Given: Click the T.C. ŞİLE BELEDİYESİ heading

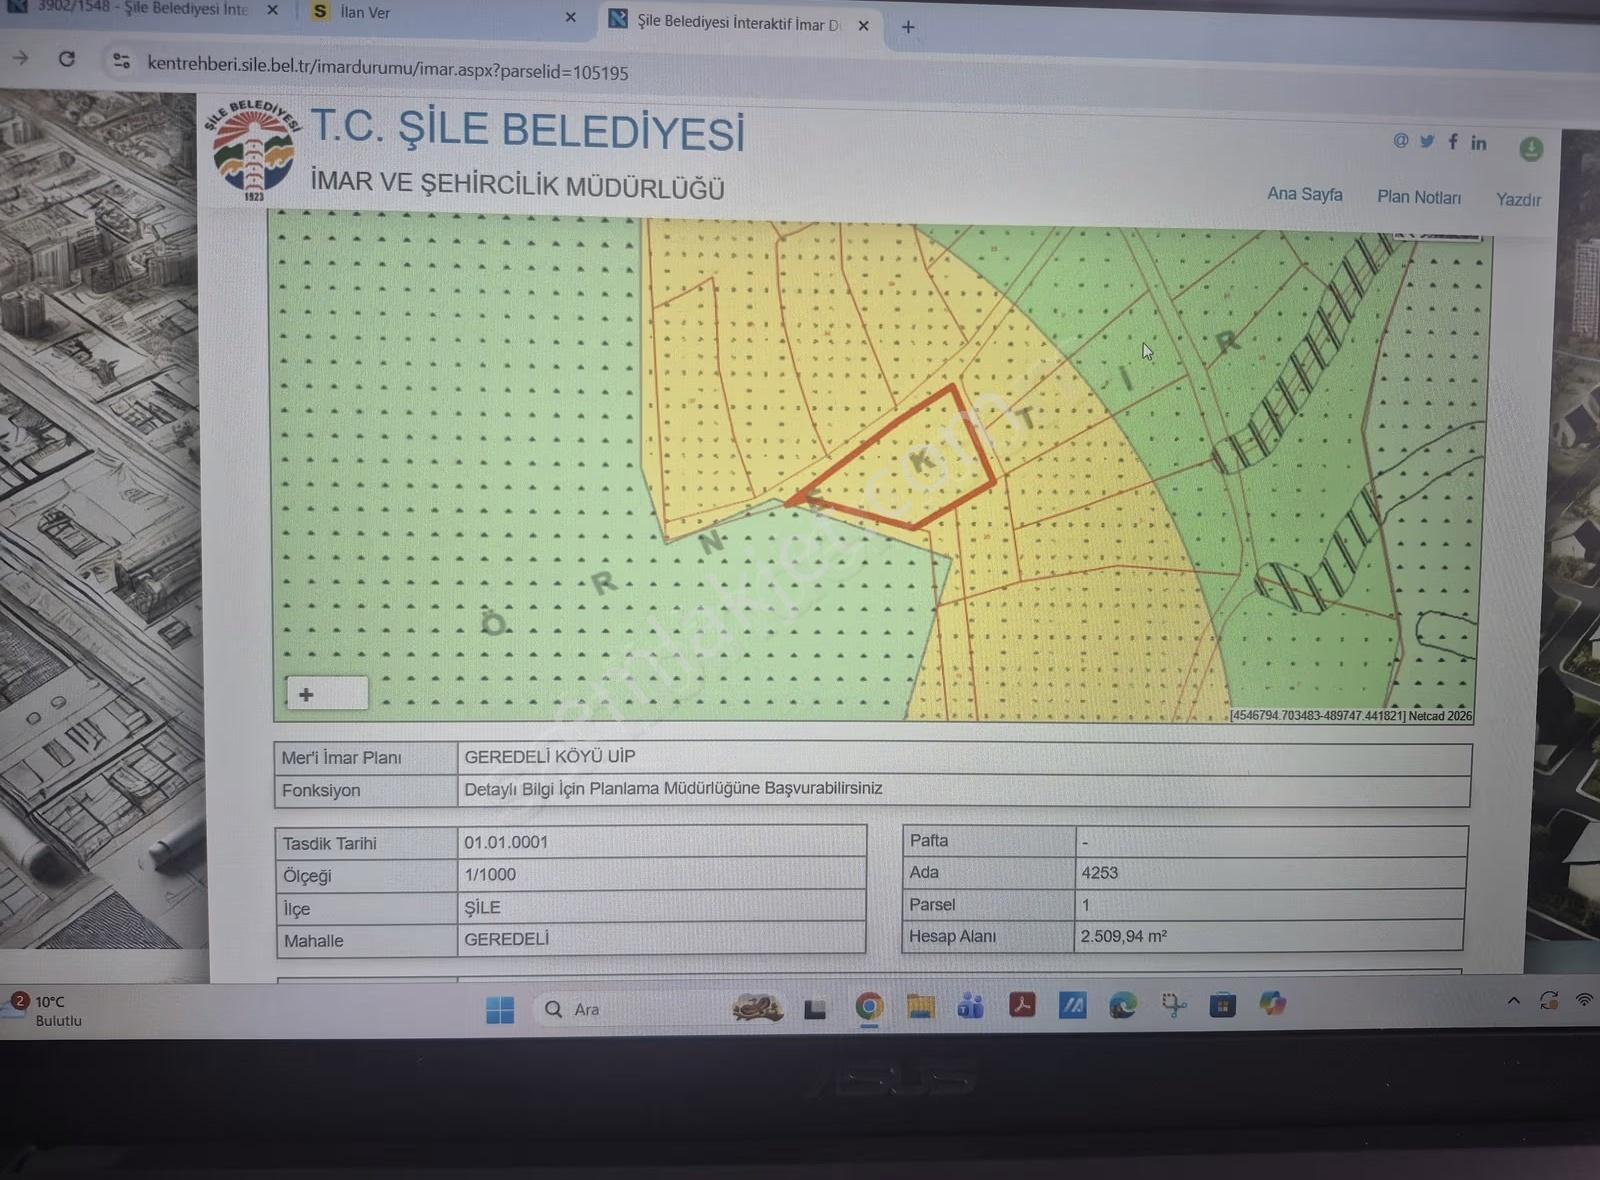Looking at the screenshot, I should [x=527, y=130].
